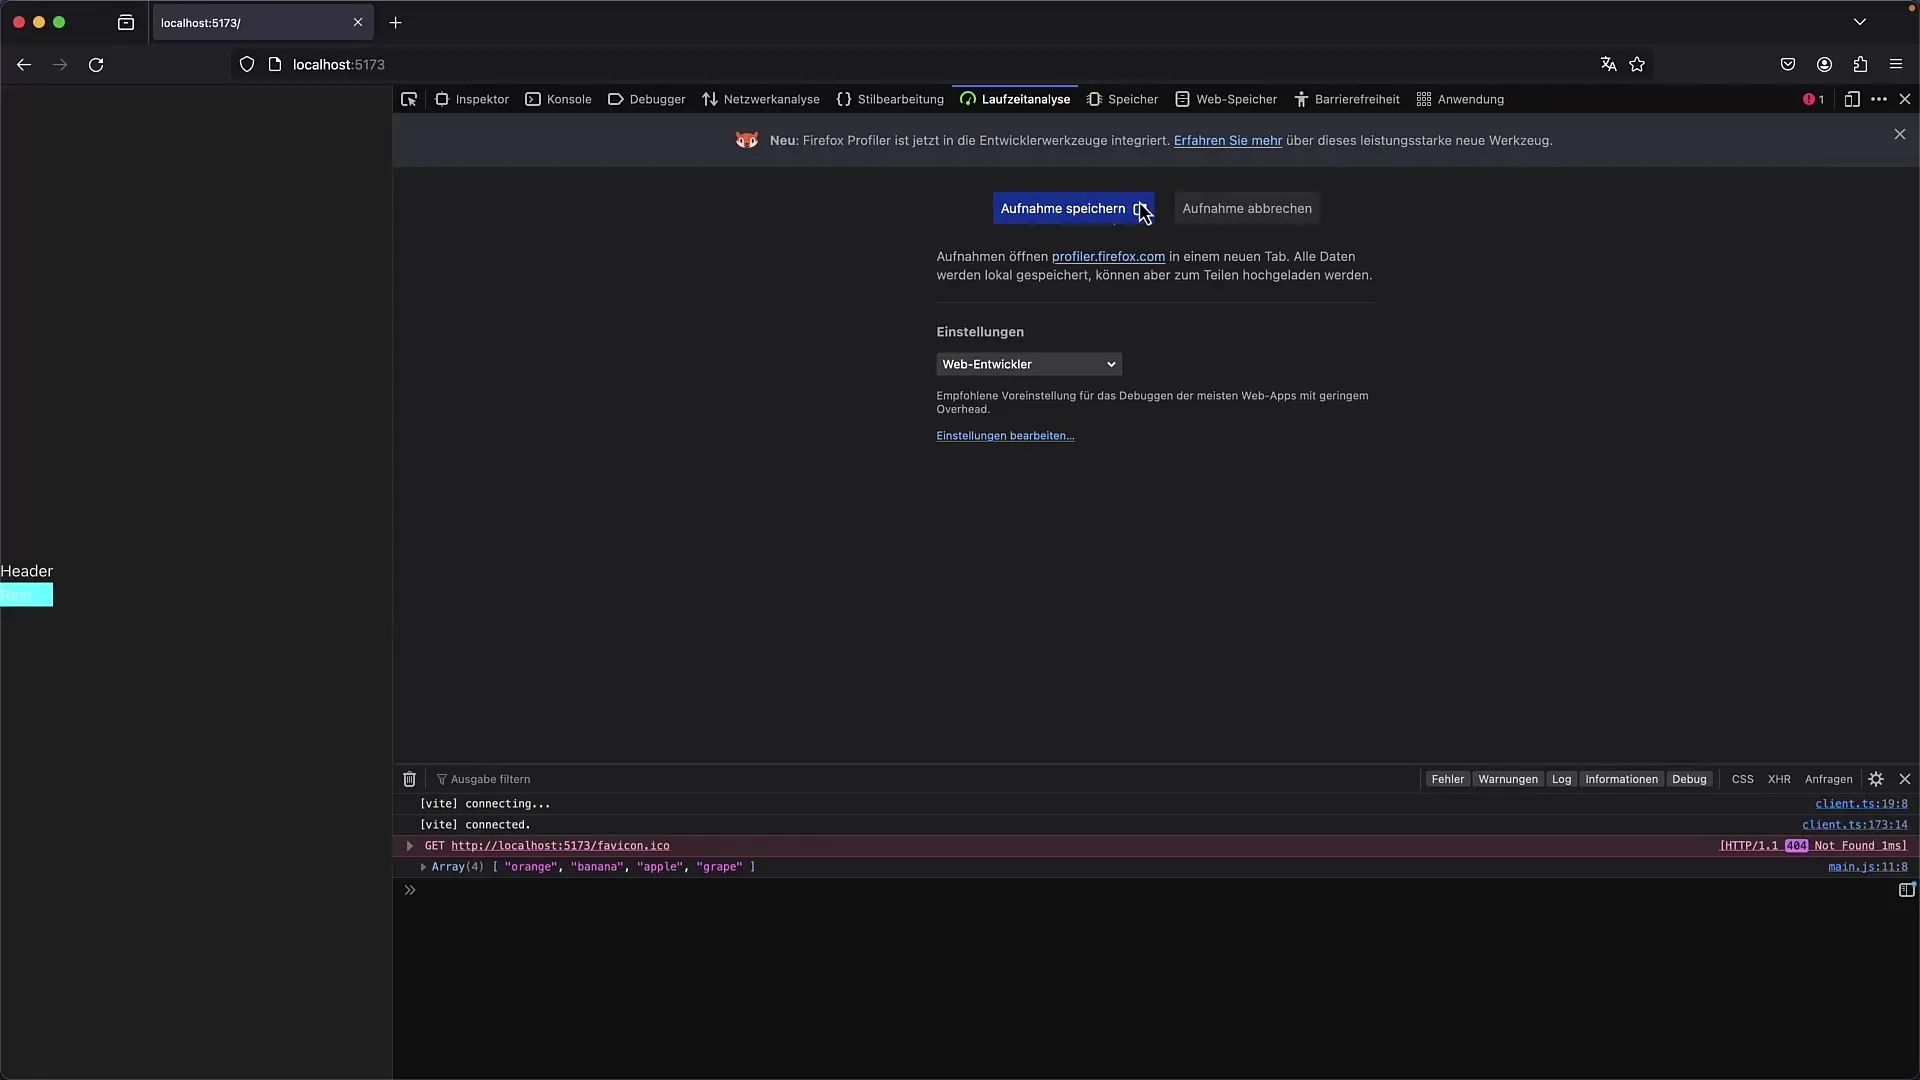This screenshot has width=1920, height=1080.
Task: Select the Web-Entwickler dropdown
Action: (x=1027, y=364)
